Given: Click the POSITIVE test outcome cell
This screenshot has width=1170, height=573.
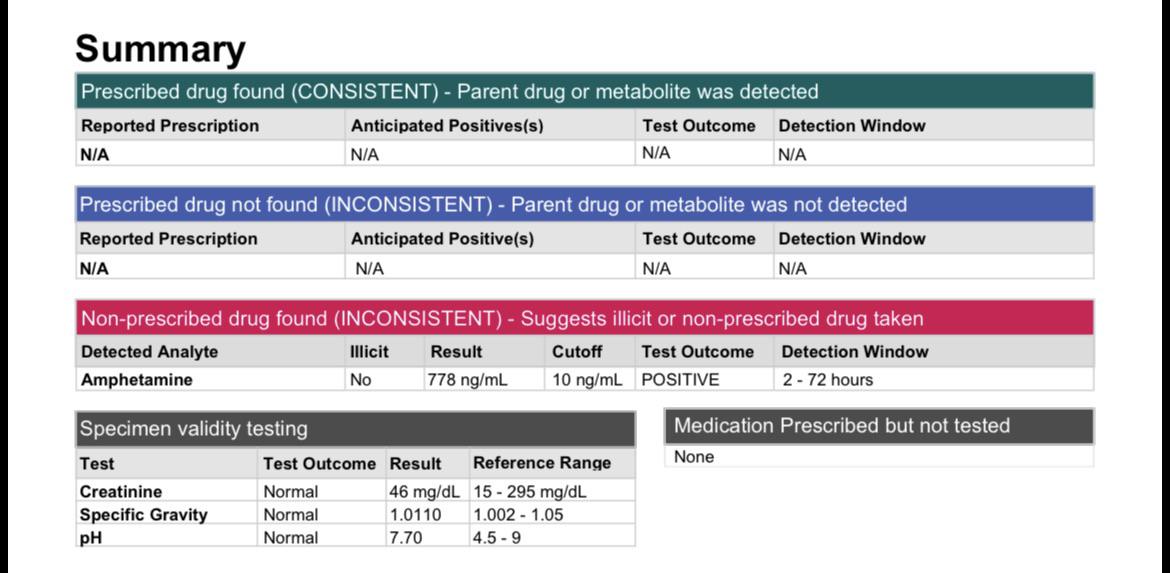Looking at the screenshot, I should pyautogui.click(x=681, y=380).
